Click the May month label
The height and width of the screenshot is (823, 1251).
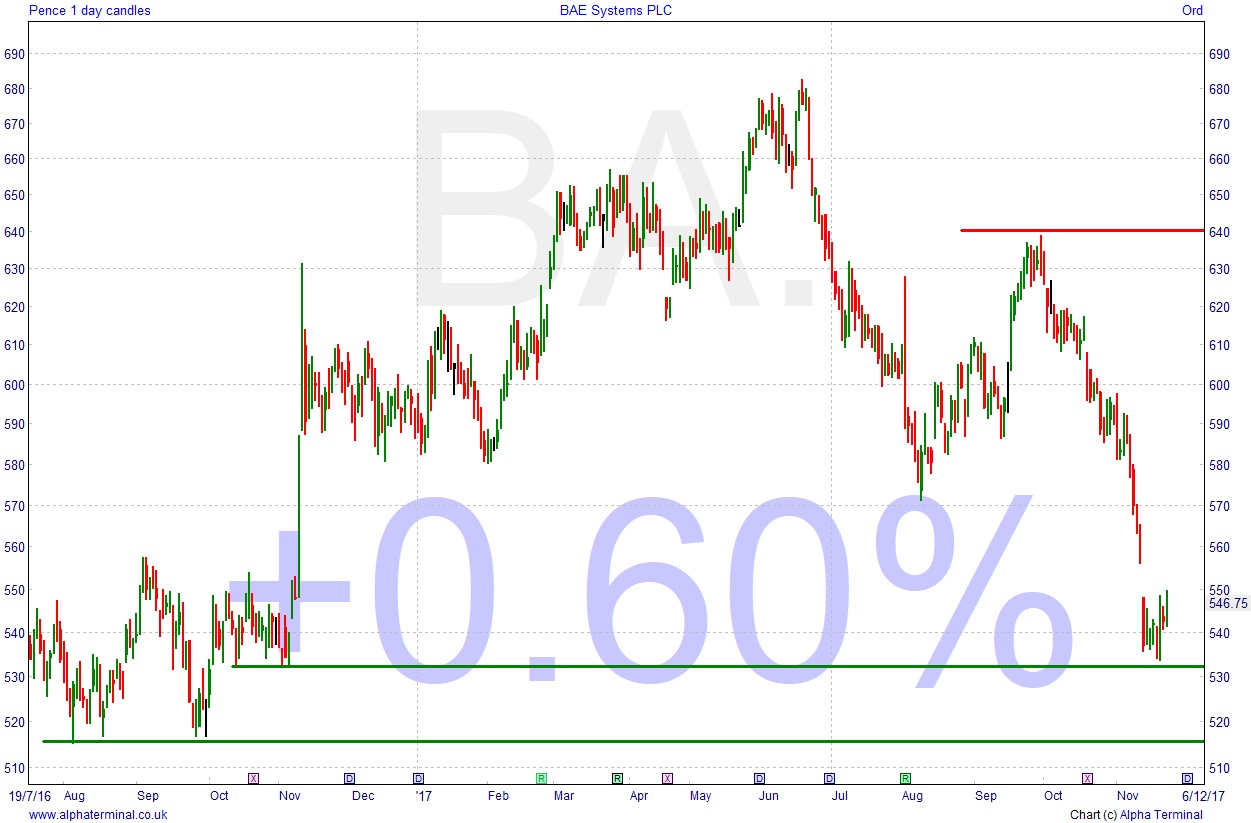700,797
